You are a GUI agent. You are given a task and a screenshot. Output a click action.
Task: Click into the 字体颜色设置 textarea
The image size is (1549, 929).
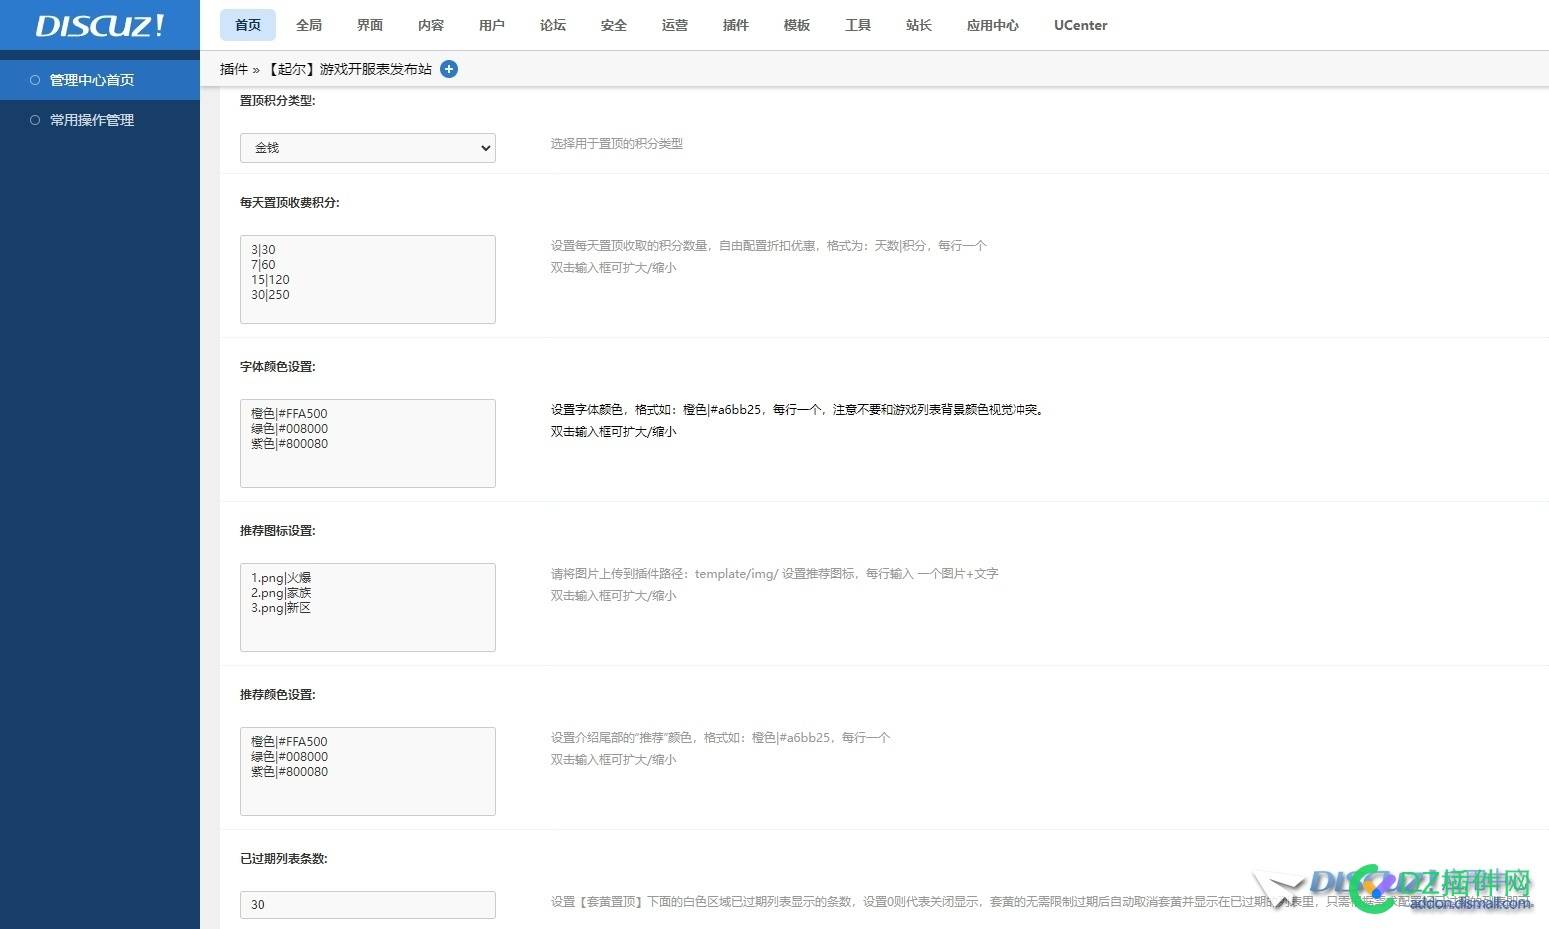(x=368, y=443)
